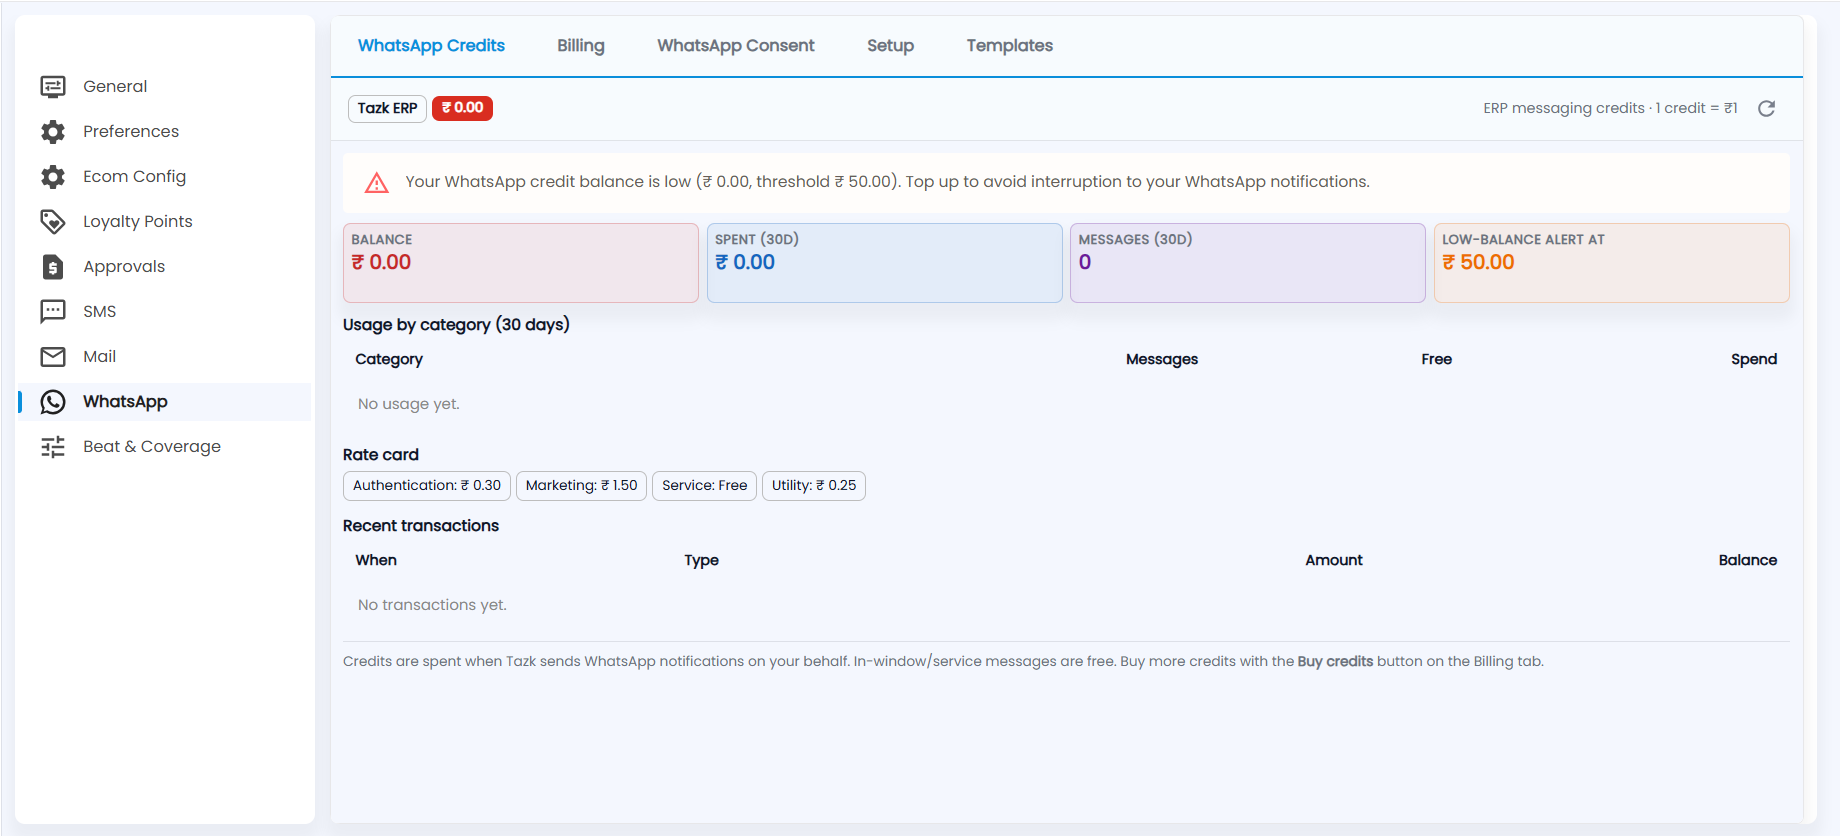
Task: Click 'ERP messaging credits · 1 credit = ₹1' text
Action: pos(1610,108)
